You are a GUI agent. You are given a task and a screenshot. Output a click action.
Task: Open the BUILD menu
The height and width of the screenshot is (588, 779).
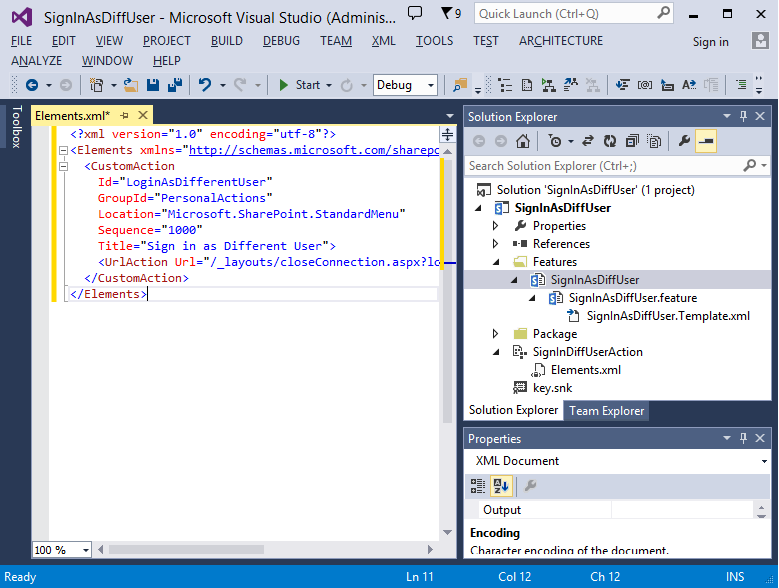point(227,41)
